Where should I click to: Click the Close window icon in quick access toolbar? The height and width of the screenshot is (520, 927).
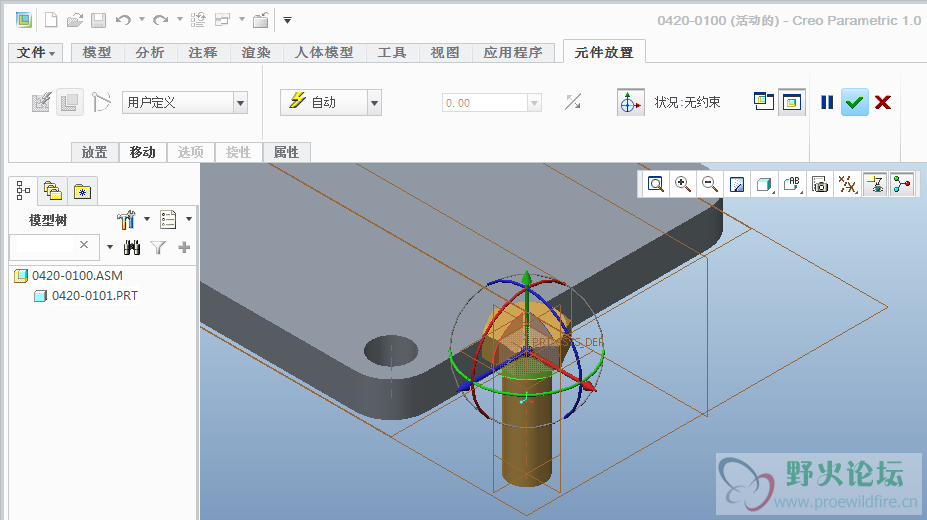point(261,20)
